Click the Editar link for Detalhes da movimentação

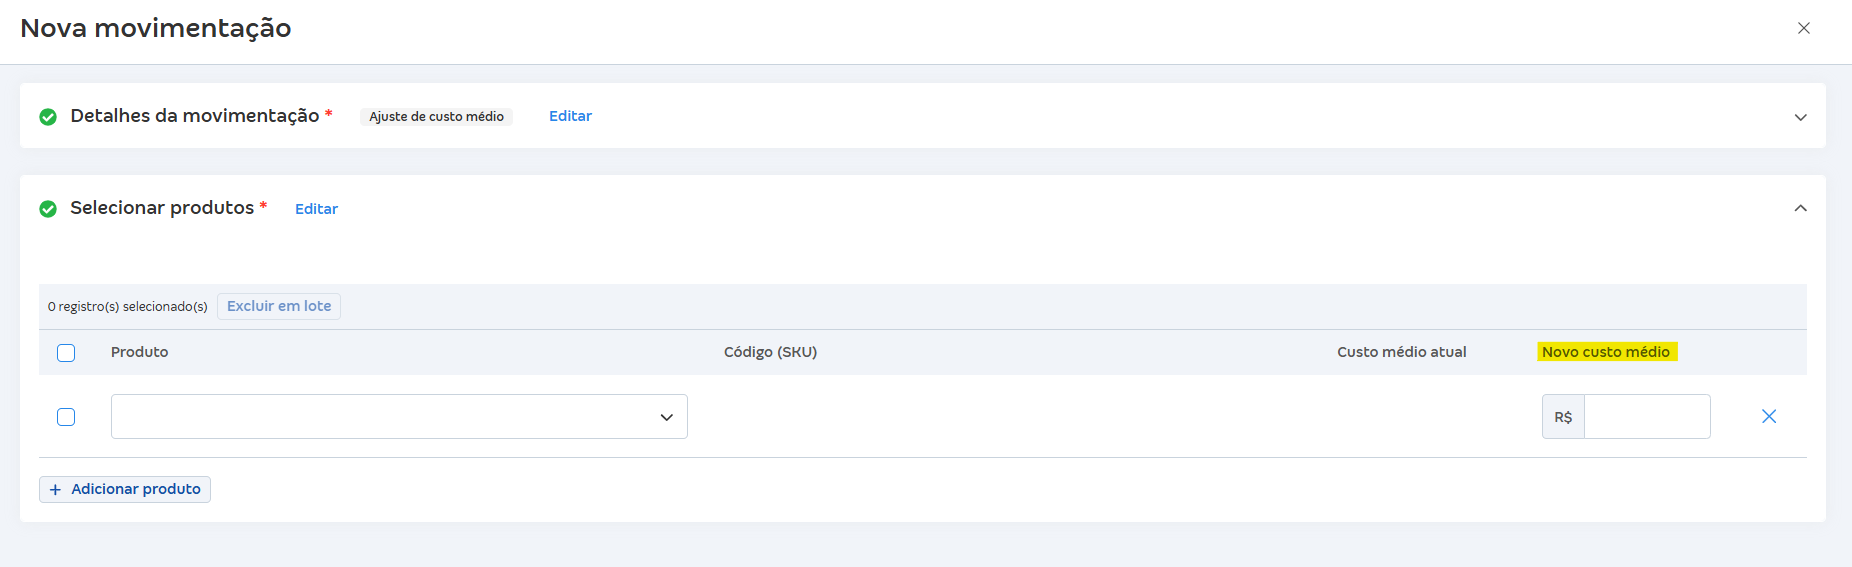click(x=570, y=116)
